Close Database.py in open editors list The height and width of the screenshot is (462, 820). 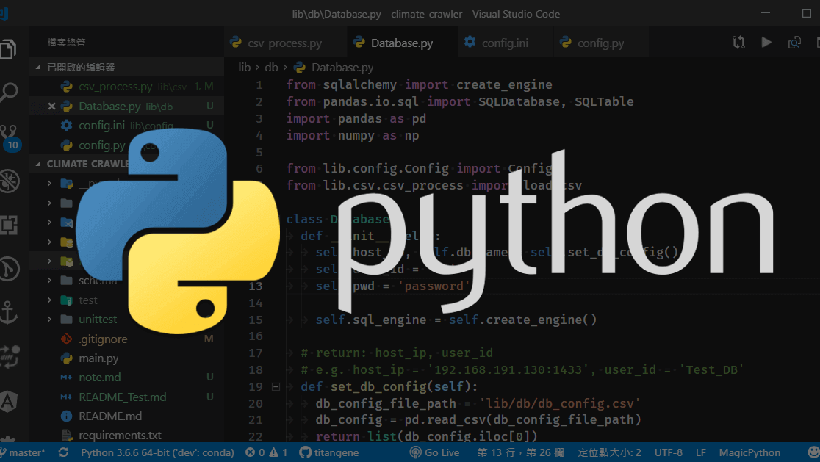point(51,106)
